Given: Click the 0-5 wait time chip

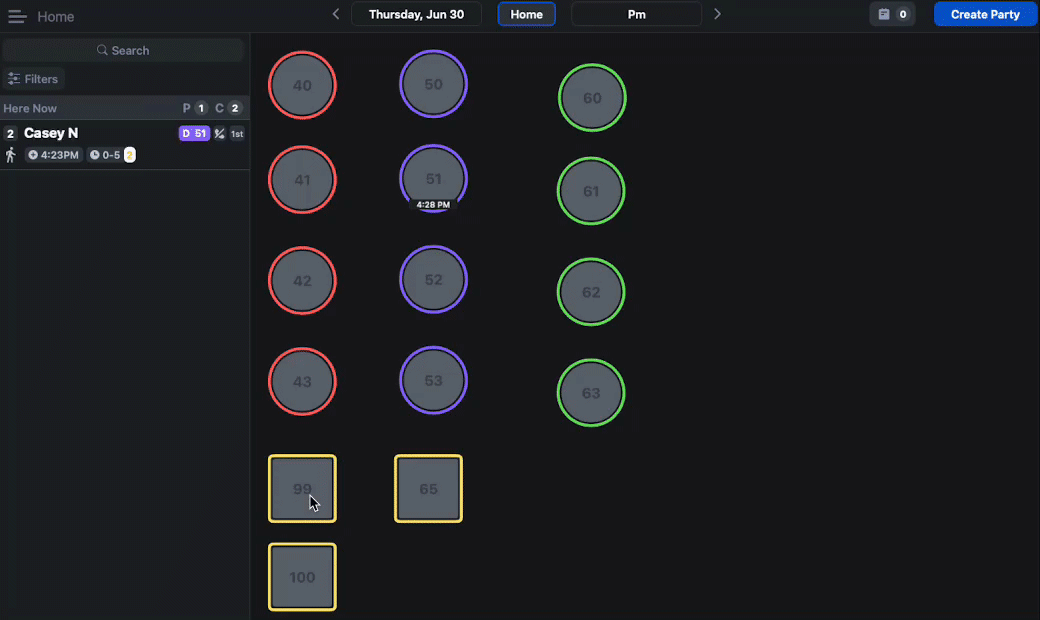Looking at the screenshot, I should pos(105,155).
